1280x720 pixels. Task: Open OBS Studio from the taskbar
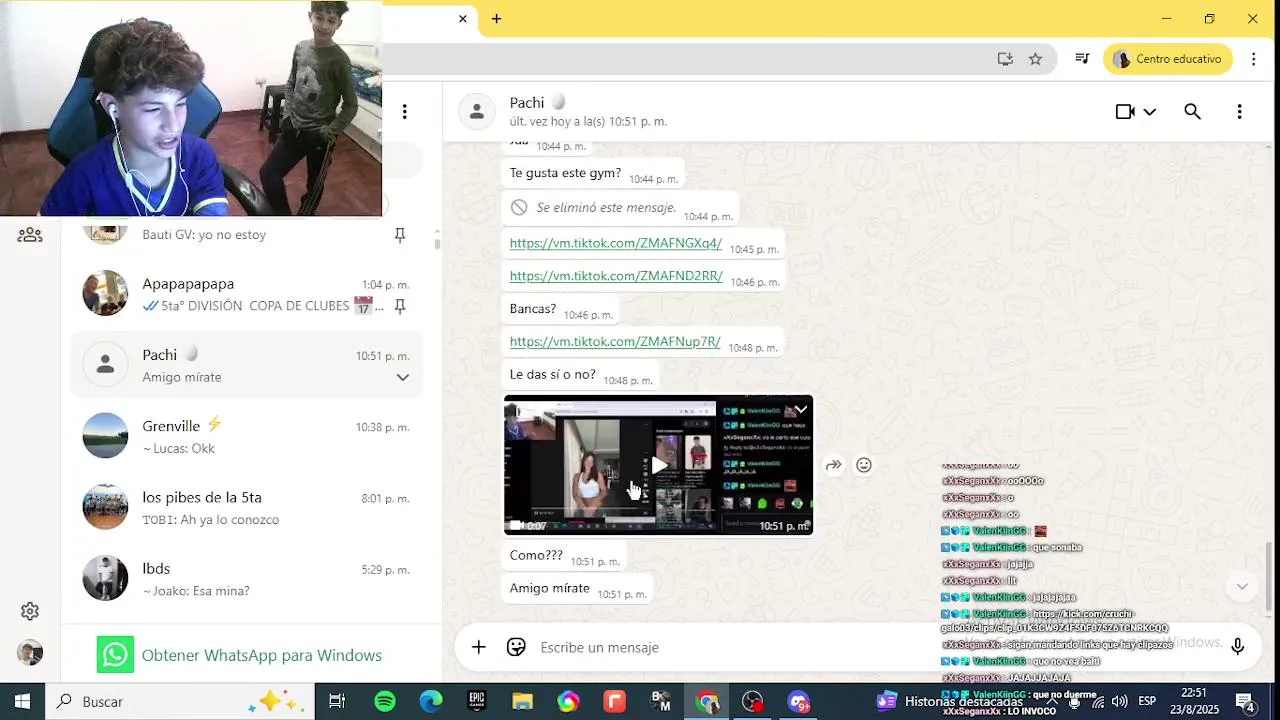pos(753,702)
